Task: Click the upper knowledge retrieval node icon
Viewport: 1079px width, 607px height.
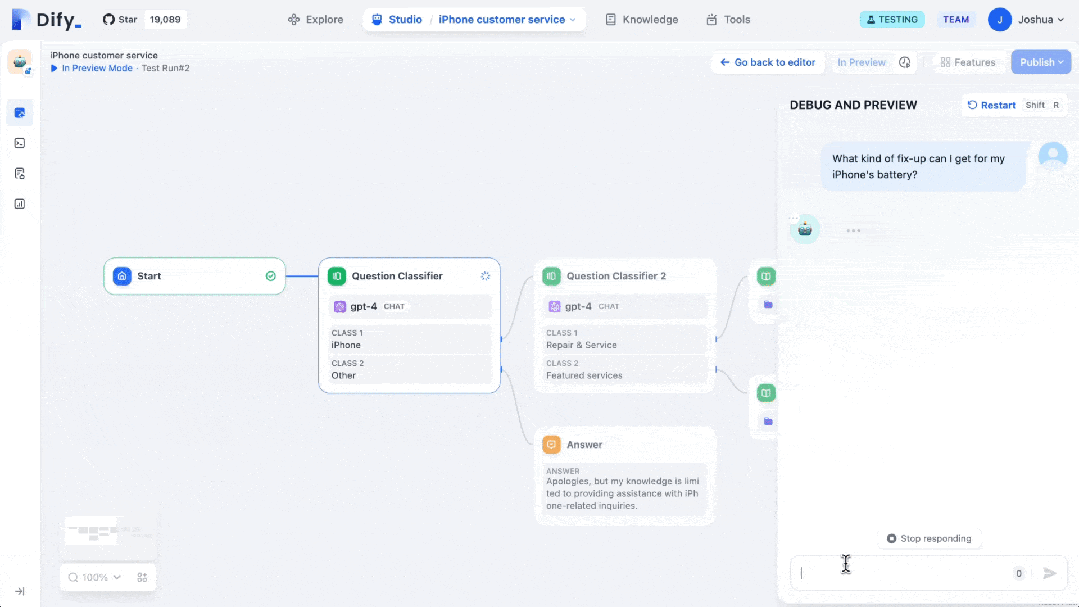Action: (x=766, y=276)
